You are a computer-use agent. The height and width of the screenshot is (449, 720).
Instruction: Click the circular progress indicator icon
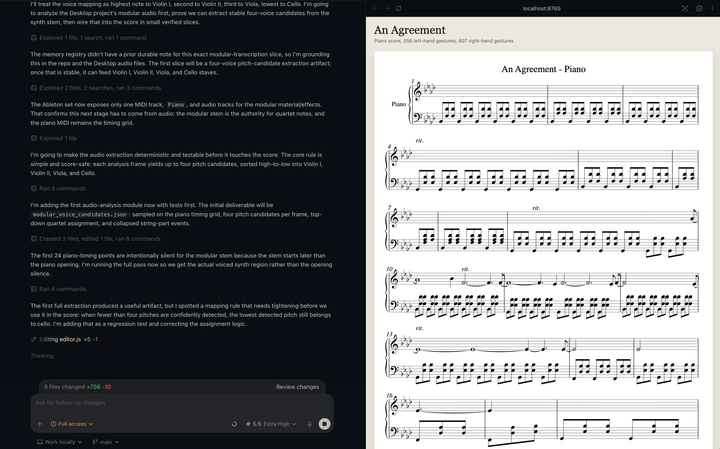tap(234, 424)
